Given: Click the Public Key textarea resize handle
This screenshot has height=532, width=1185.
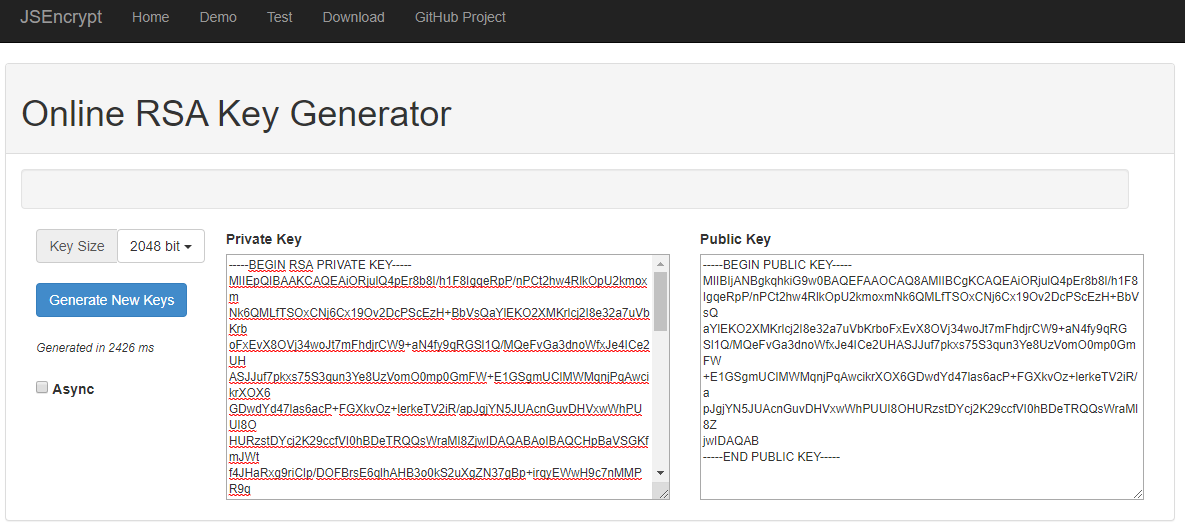Looking at the screenshot, I should [1137, 492].
